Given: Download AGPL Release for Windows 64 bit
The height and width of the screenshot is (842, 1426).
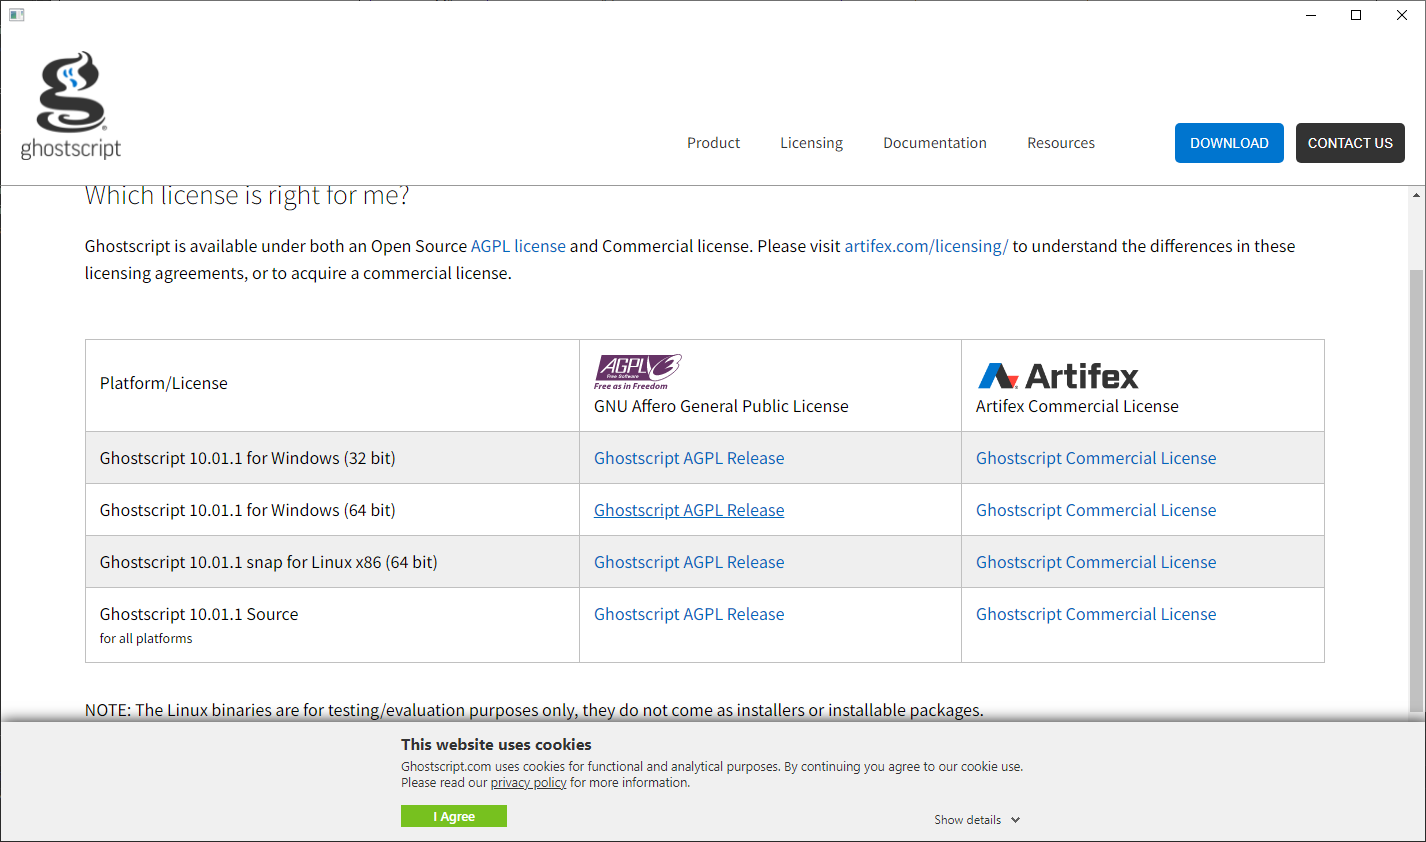Looking at the screenshot, I should coord(688,510).
